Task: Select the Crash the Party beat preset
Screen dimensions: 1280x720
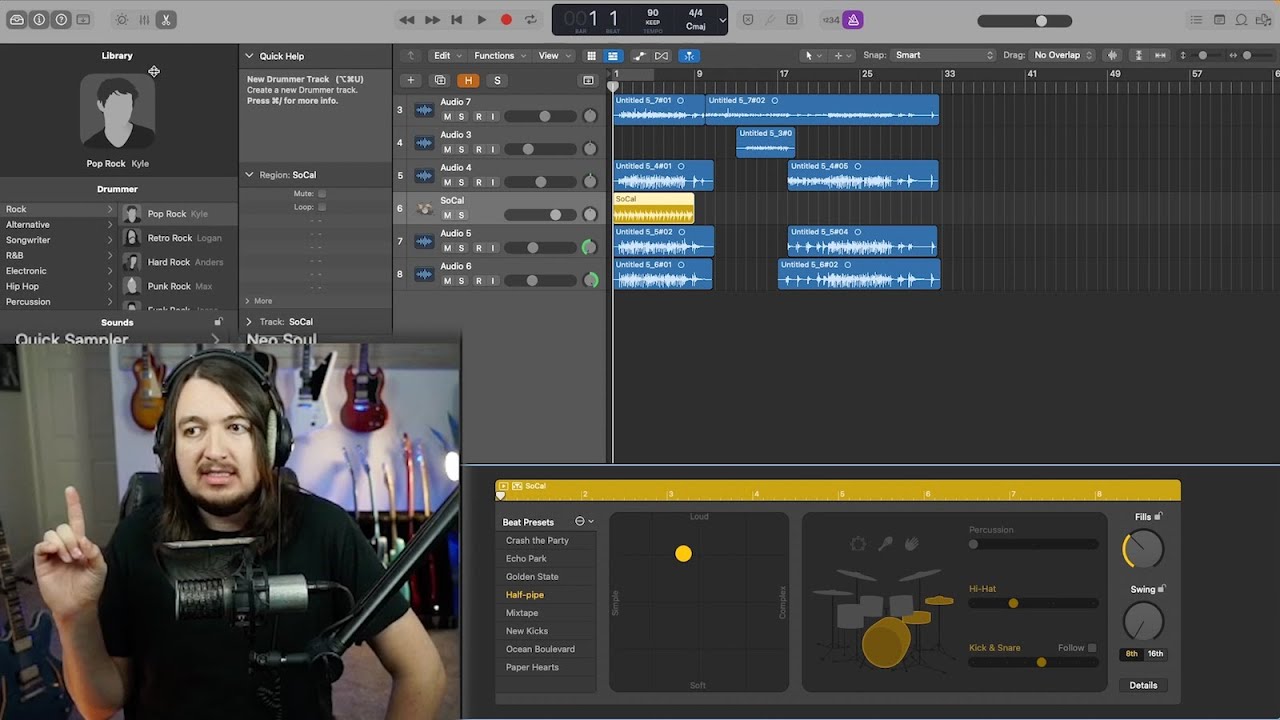Action: point(537,540)
